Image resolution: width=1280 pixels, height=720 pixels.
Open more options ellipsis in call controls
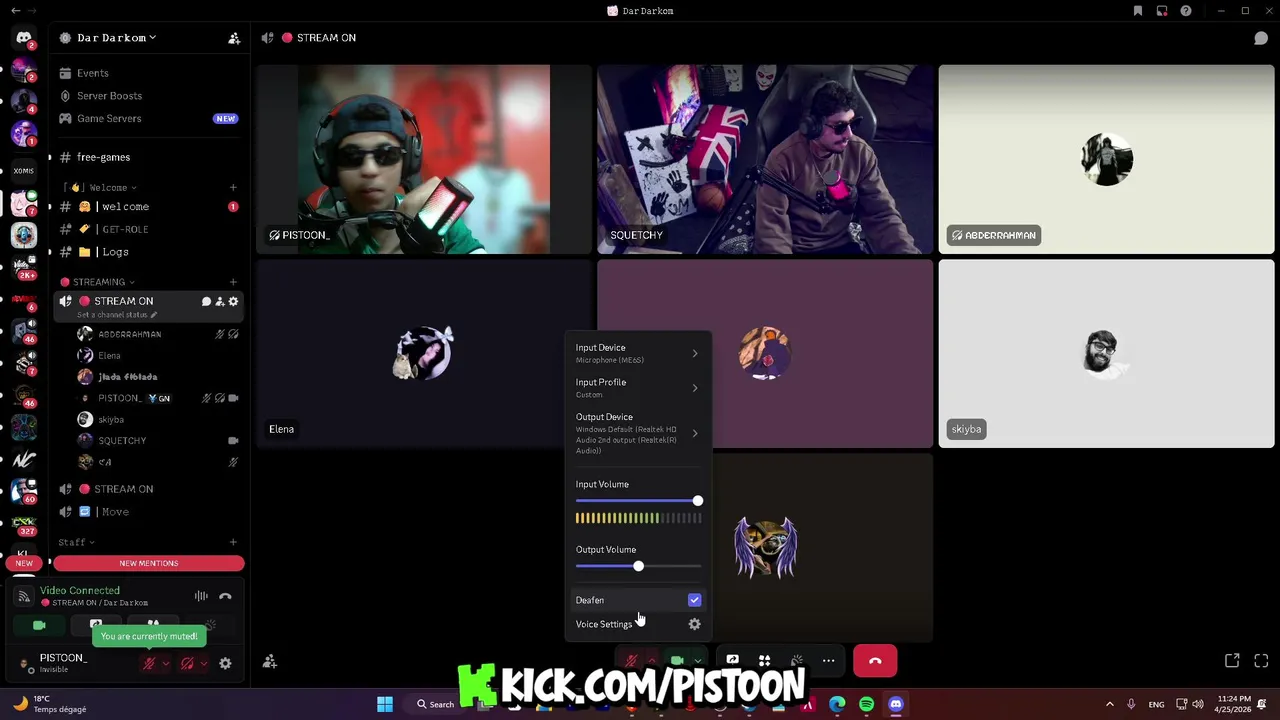[x=828, y=661]
